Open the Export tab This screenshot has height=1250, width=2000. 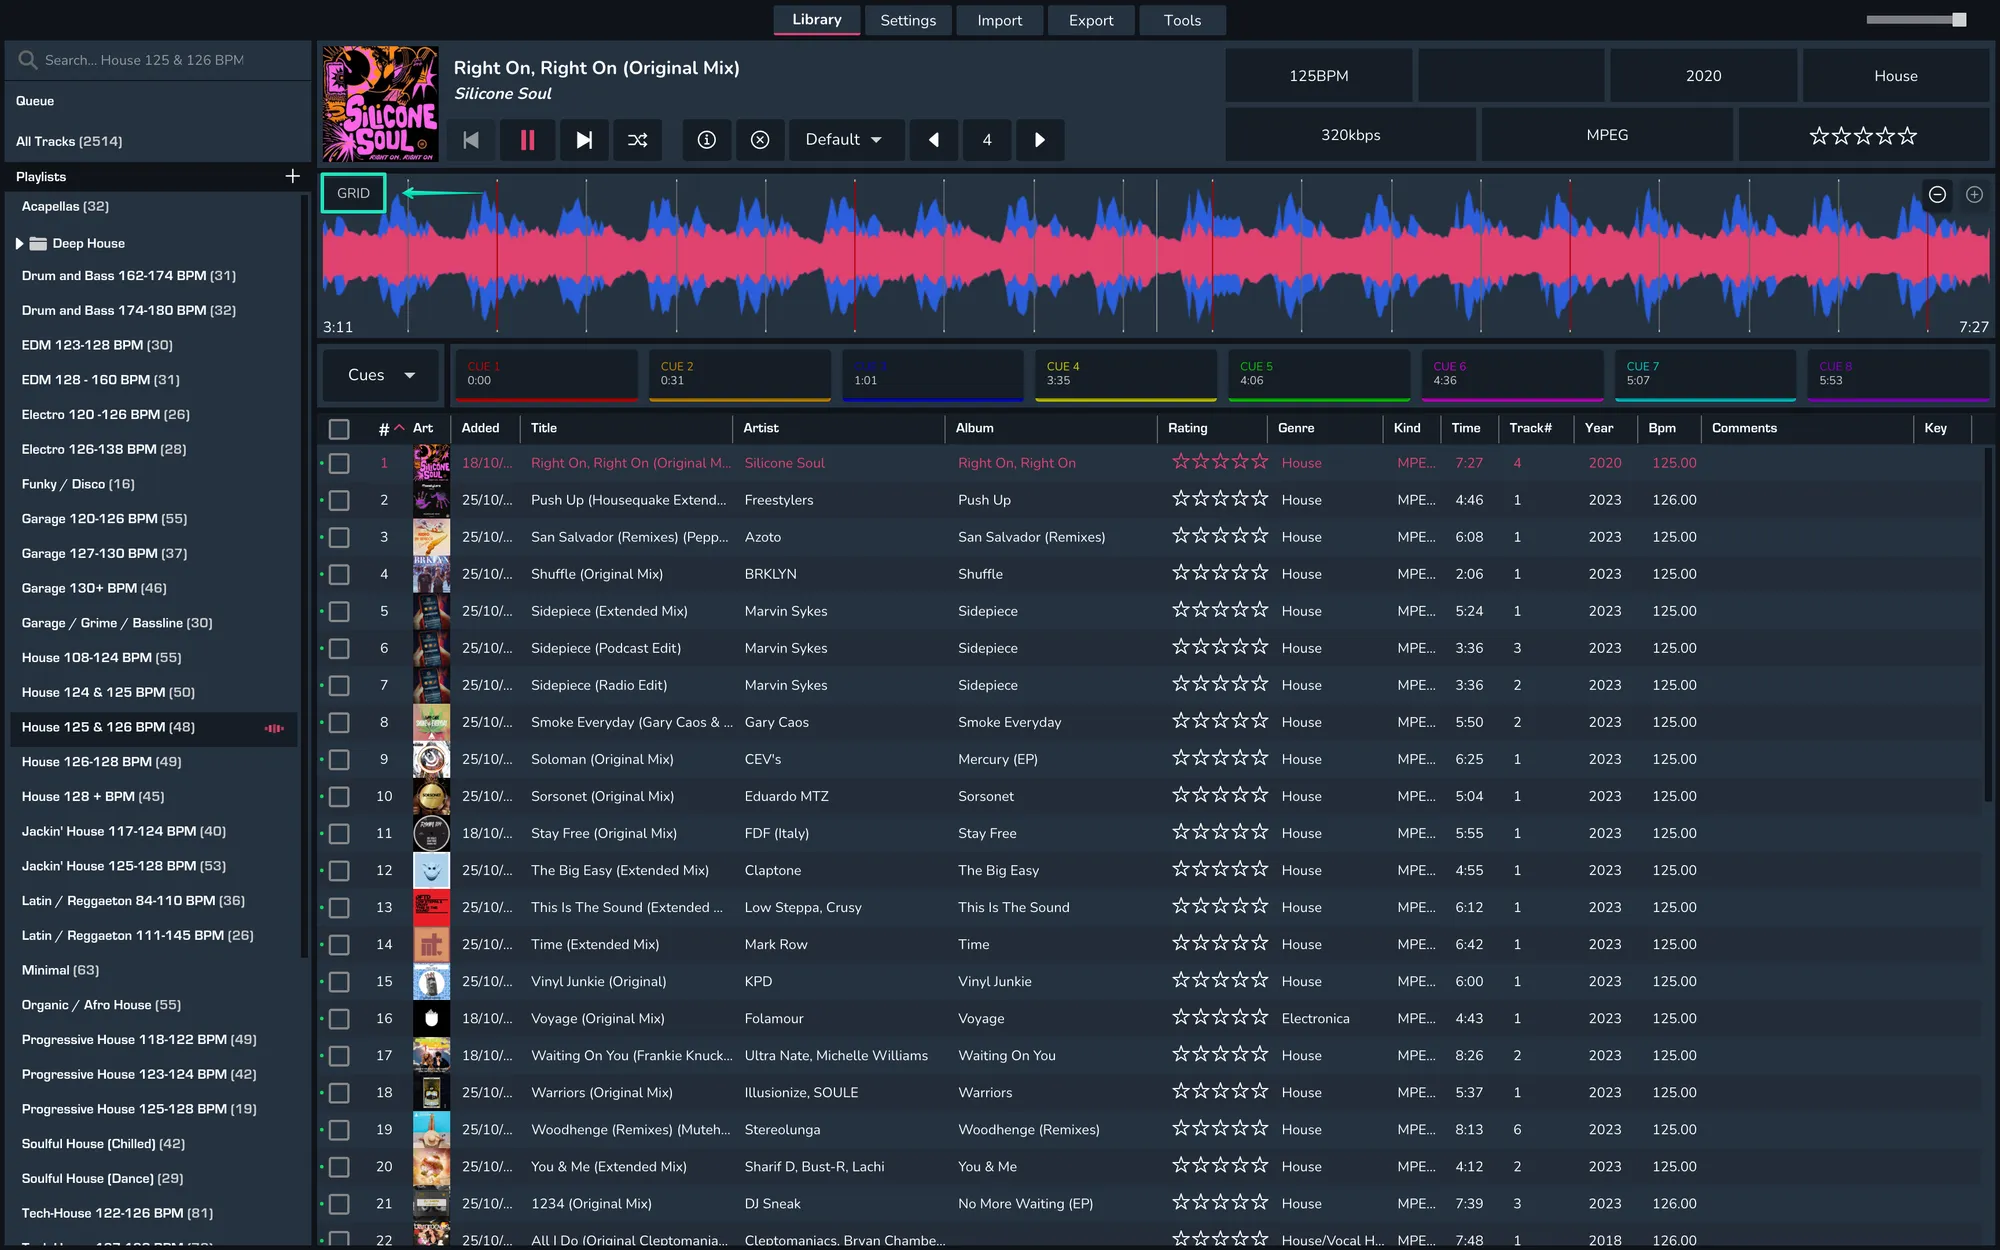point(1090,20)
